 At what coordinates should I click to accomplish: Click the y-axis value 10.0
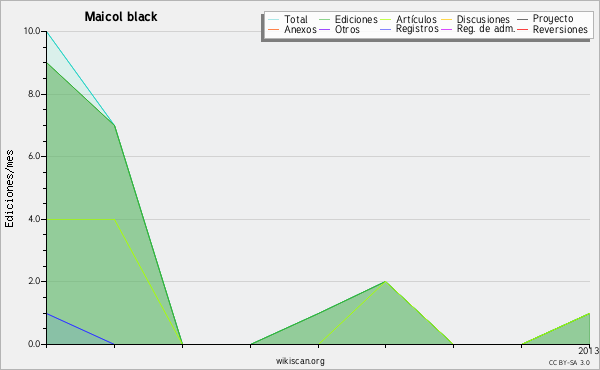click(32, 31)
